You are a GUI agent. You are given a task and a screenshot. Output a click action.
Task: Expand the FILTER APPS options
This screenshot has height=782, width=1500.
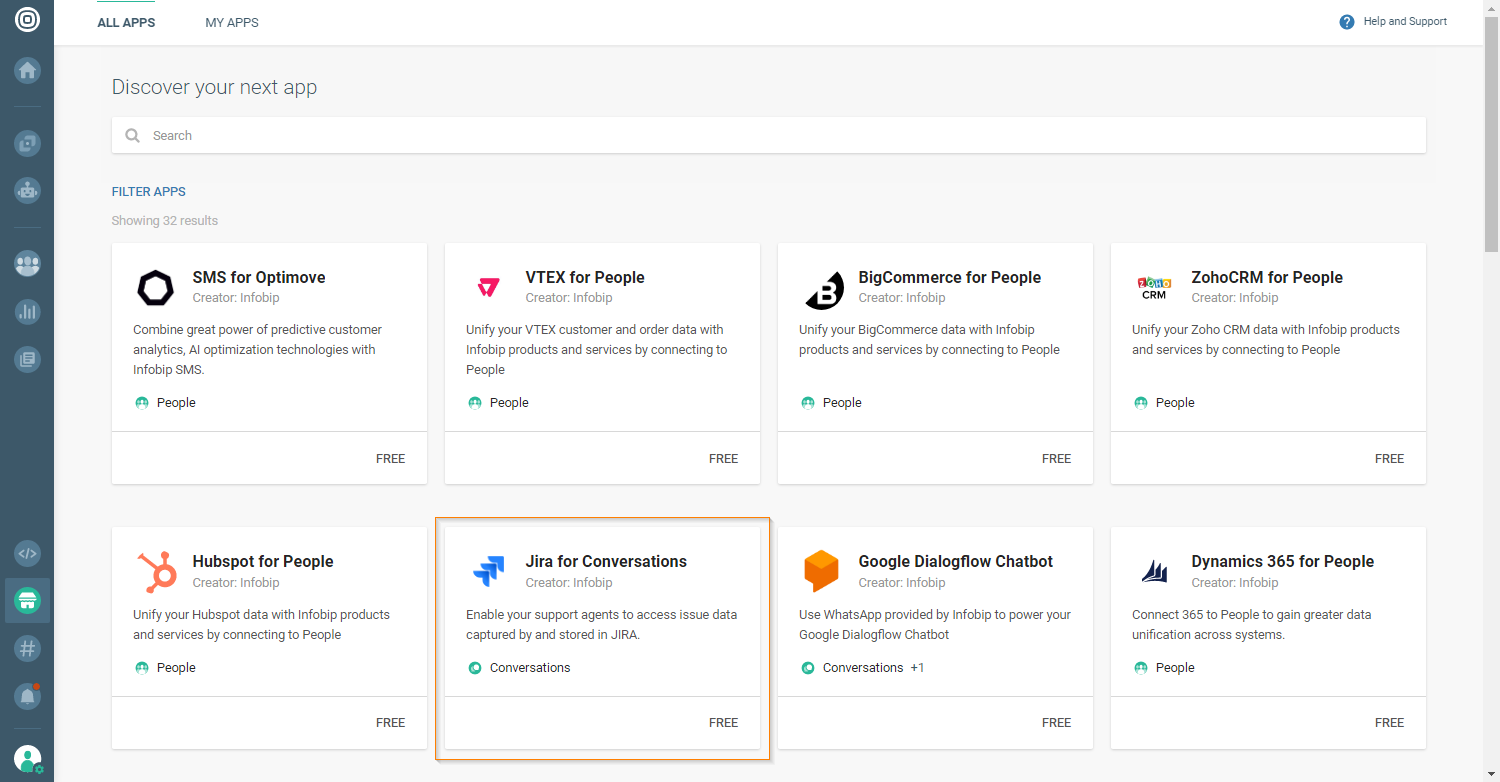point(149,192)
